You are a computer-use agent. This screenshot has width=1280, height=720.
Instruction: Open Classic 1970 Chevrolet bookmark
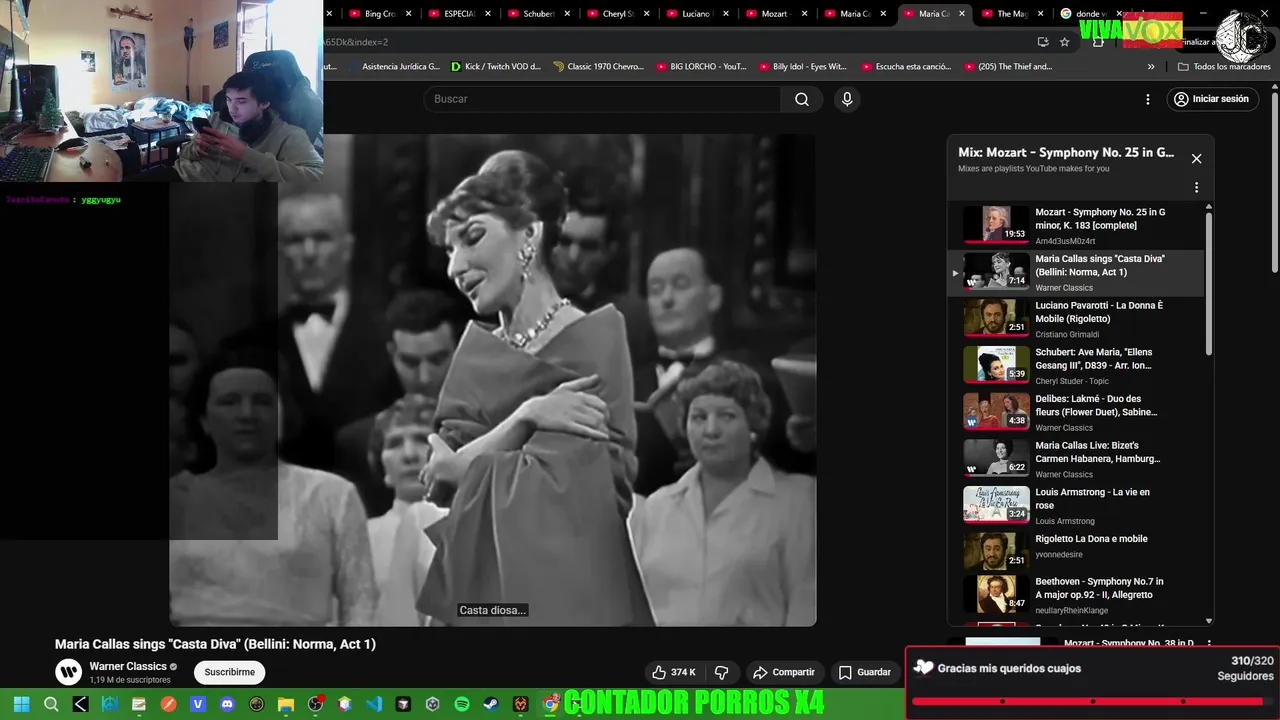[598, 67]
